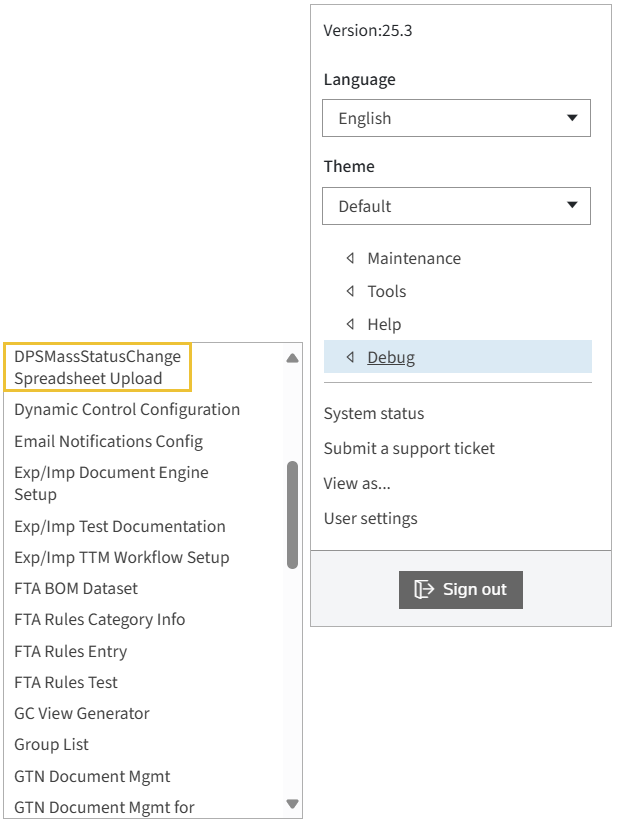The height and width of the screenshot is (821, 617).
Task: Open User settings
Action: (371, 518)
